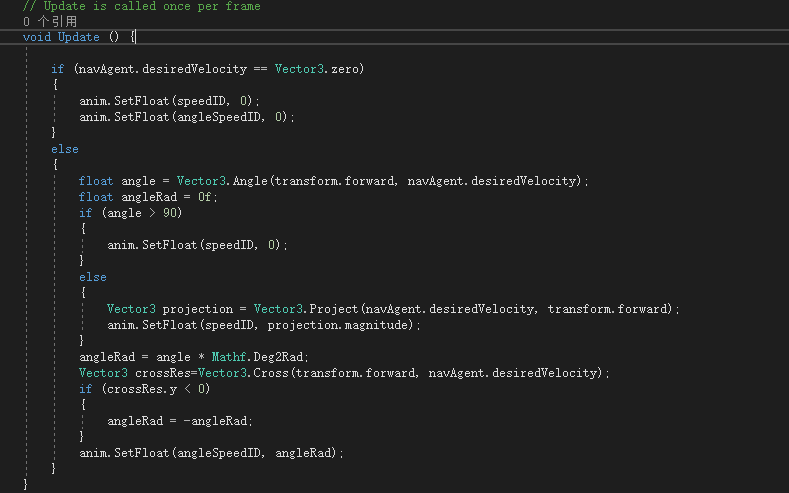Click the 'float angleRad = 0f' declaration
The image size is (789, 493).
coord(148,197)
